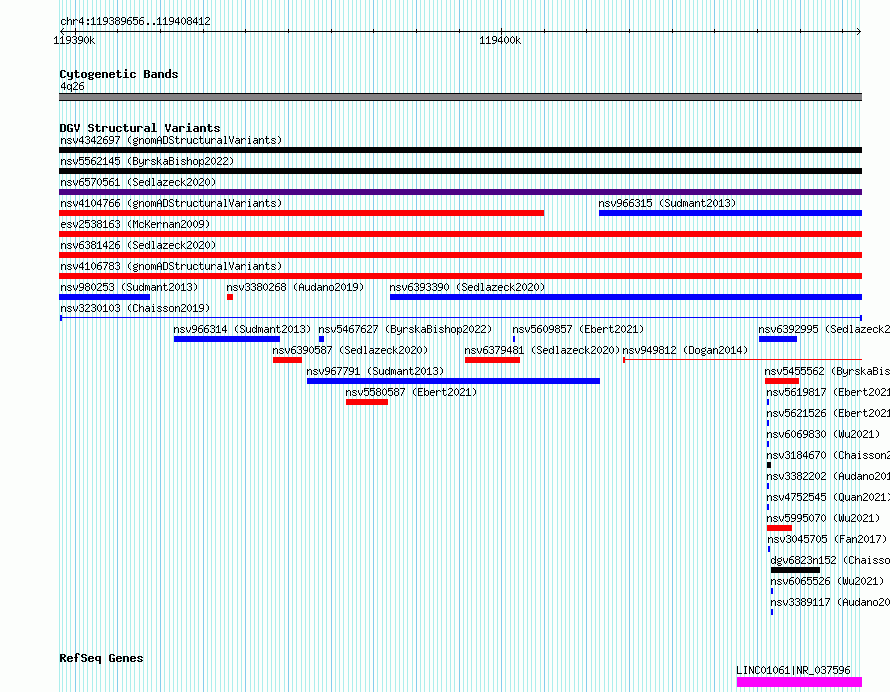Select the nsv5580587 Ebert2021 label
The width and height of the screenshot is (890, 692).
pos(412,392)
